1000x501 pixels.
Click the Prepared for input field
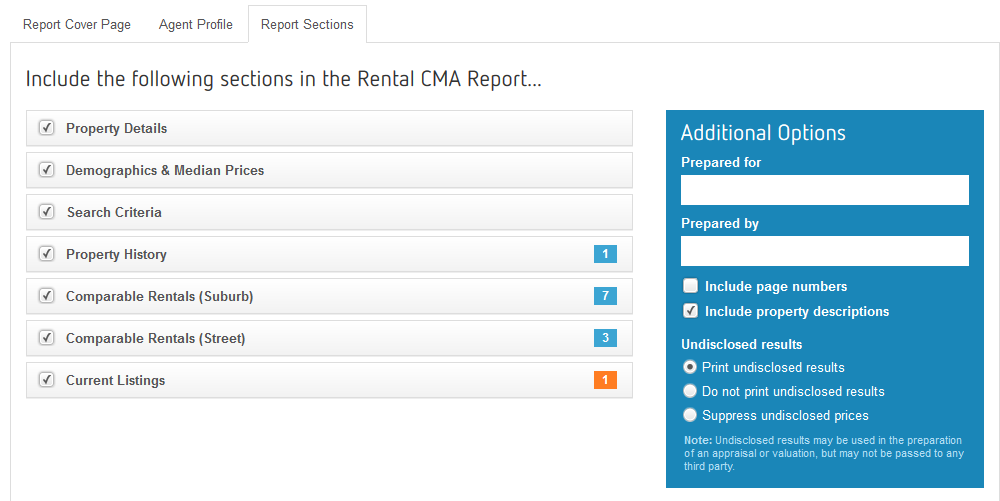tap(824, 190)
